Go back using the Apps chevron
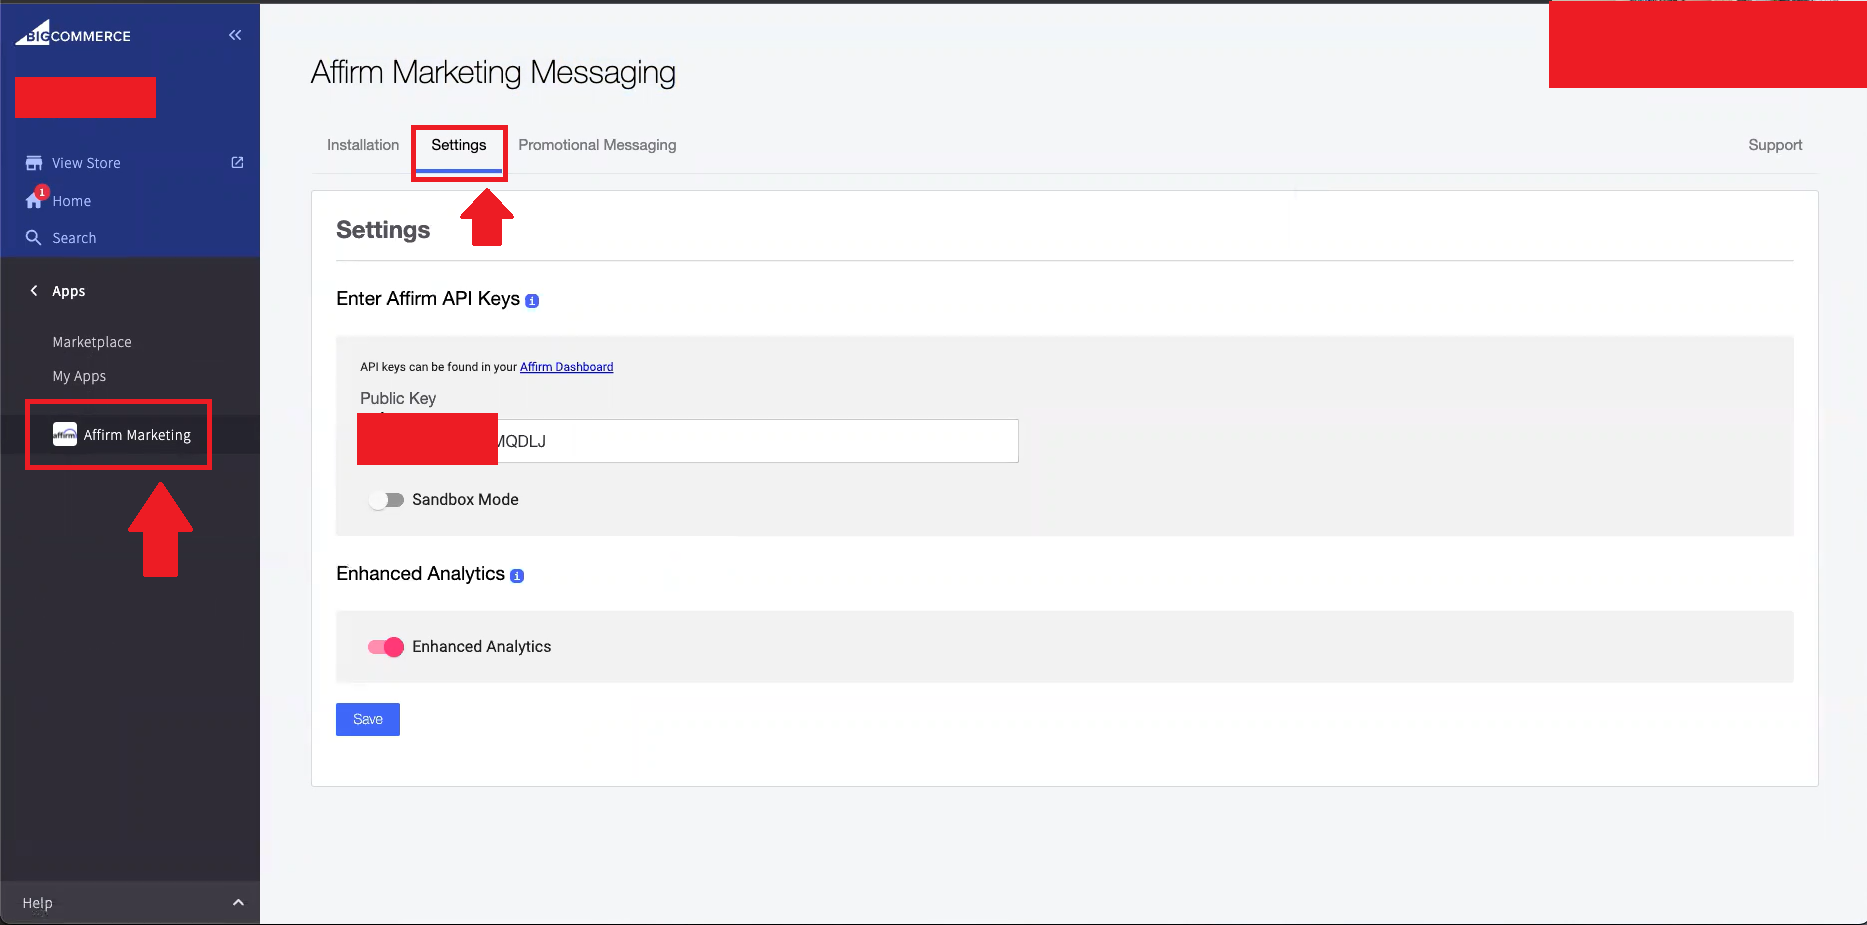1867x925 pixels. pyautogui.click(x=34, y=291)
